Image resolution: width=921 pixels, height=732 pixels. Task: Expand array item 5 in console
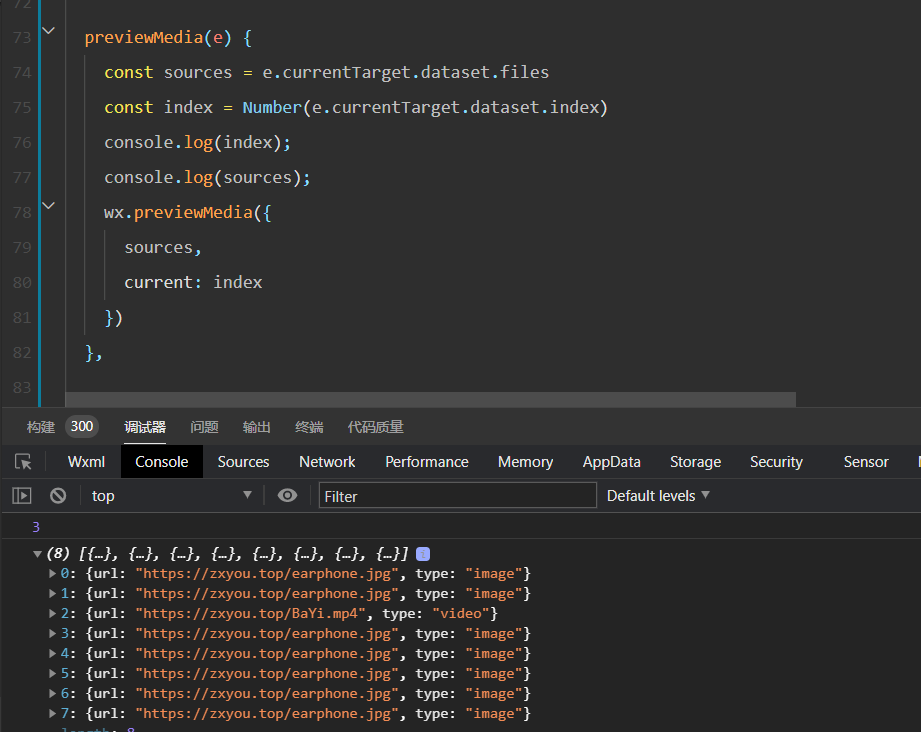[x=52, y=673]
